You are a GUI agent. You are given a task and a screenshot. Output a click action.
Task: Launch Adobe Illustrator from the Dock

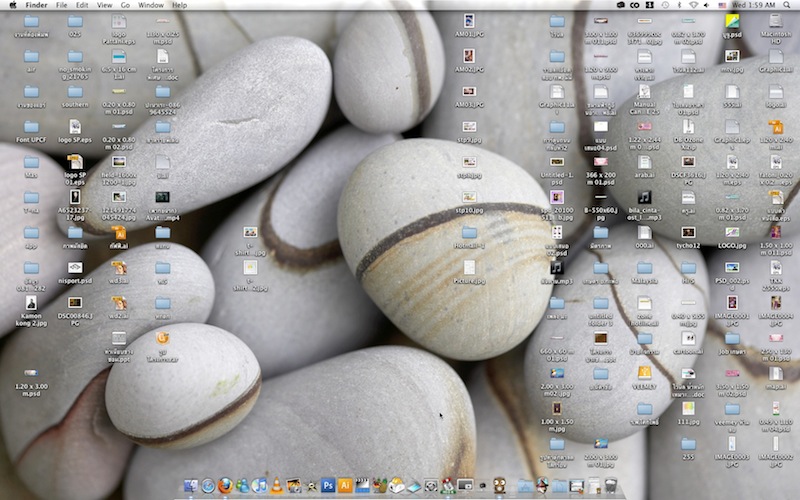pos(344,486)
